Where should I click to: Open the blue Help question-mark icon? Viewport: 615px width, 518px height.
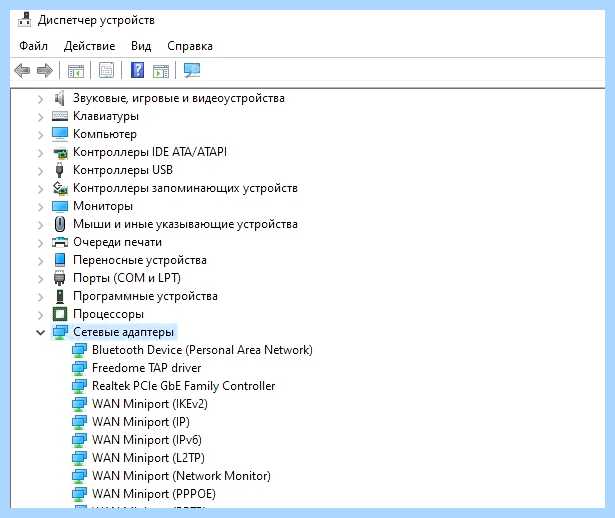(x=137, y=70)
